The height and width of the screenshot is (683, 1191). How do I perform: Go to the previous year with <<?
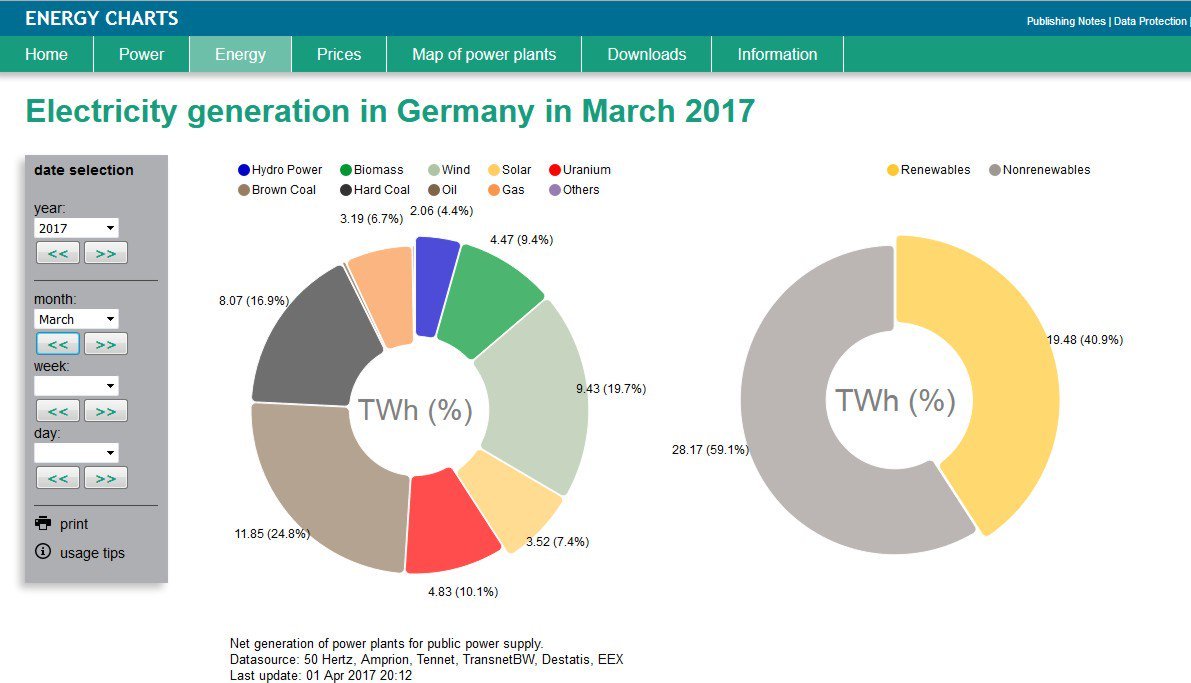click(x=58, y=253)
